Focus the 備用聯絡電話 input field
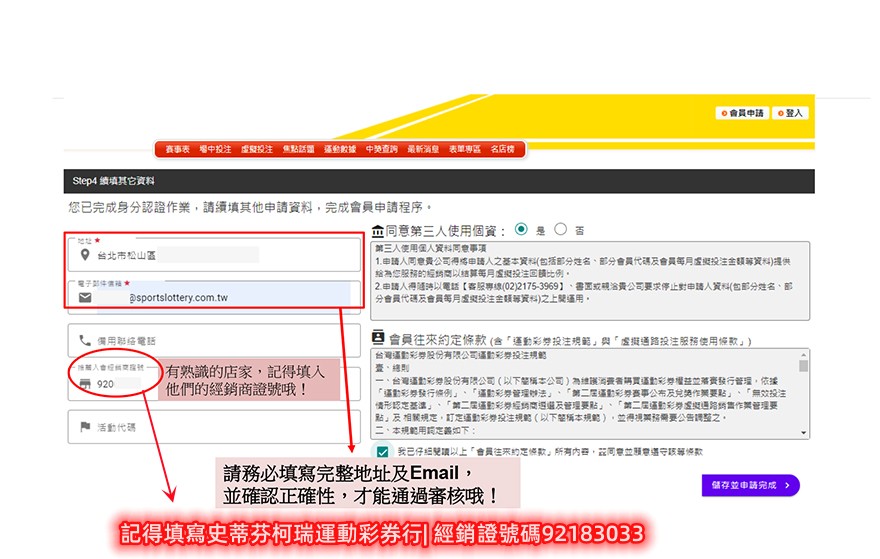This screenshot has height=559, width=880. [x=210, y=341]
